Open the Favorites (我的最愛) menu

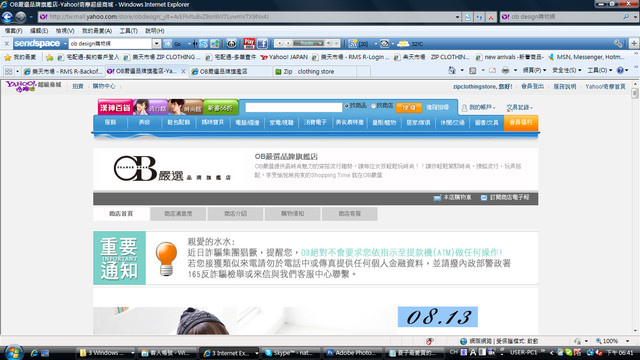click(x=97, y=31)
